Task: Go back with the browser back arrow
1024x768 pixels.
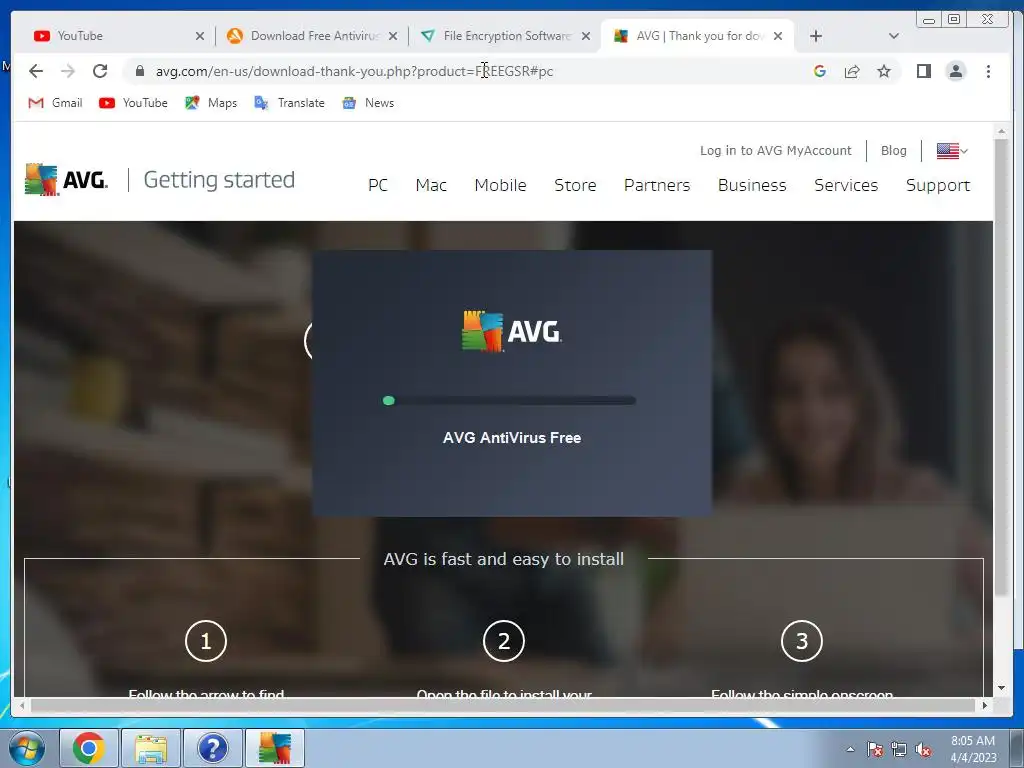Action: click(x=36, y=71)
